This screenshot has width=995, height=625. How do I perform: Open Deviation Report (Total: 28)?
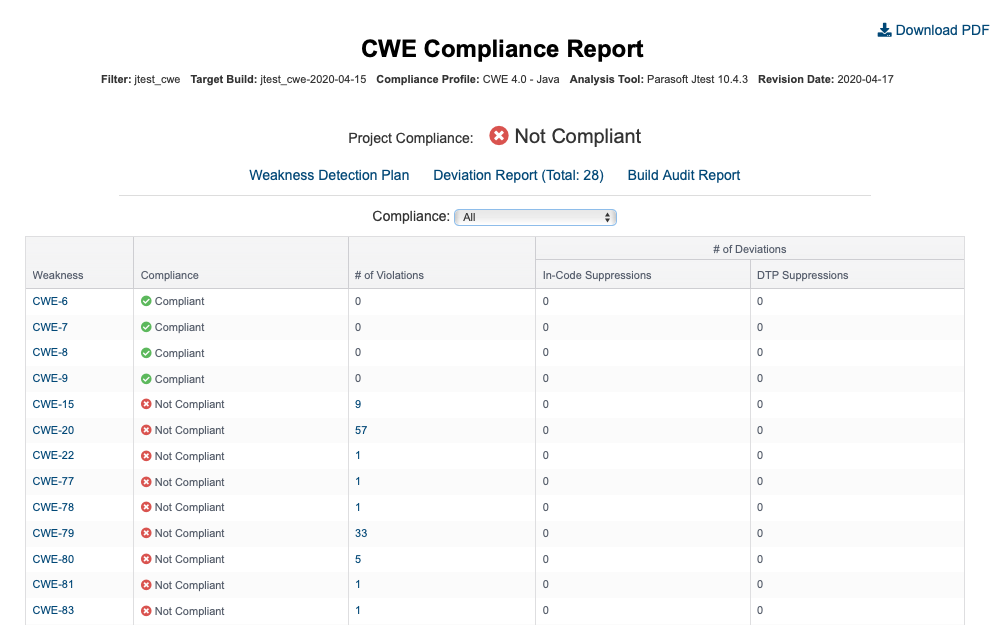(518, 175)
